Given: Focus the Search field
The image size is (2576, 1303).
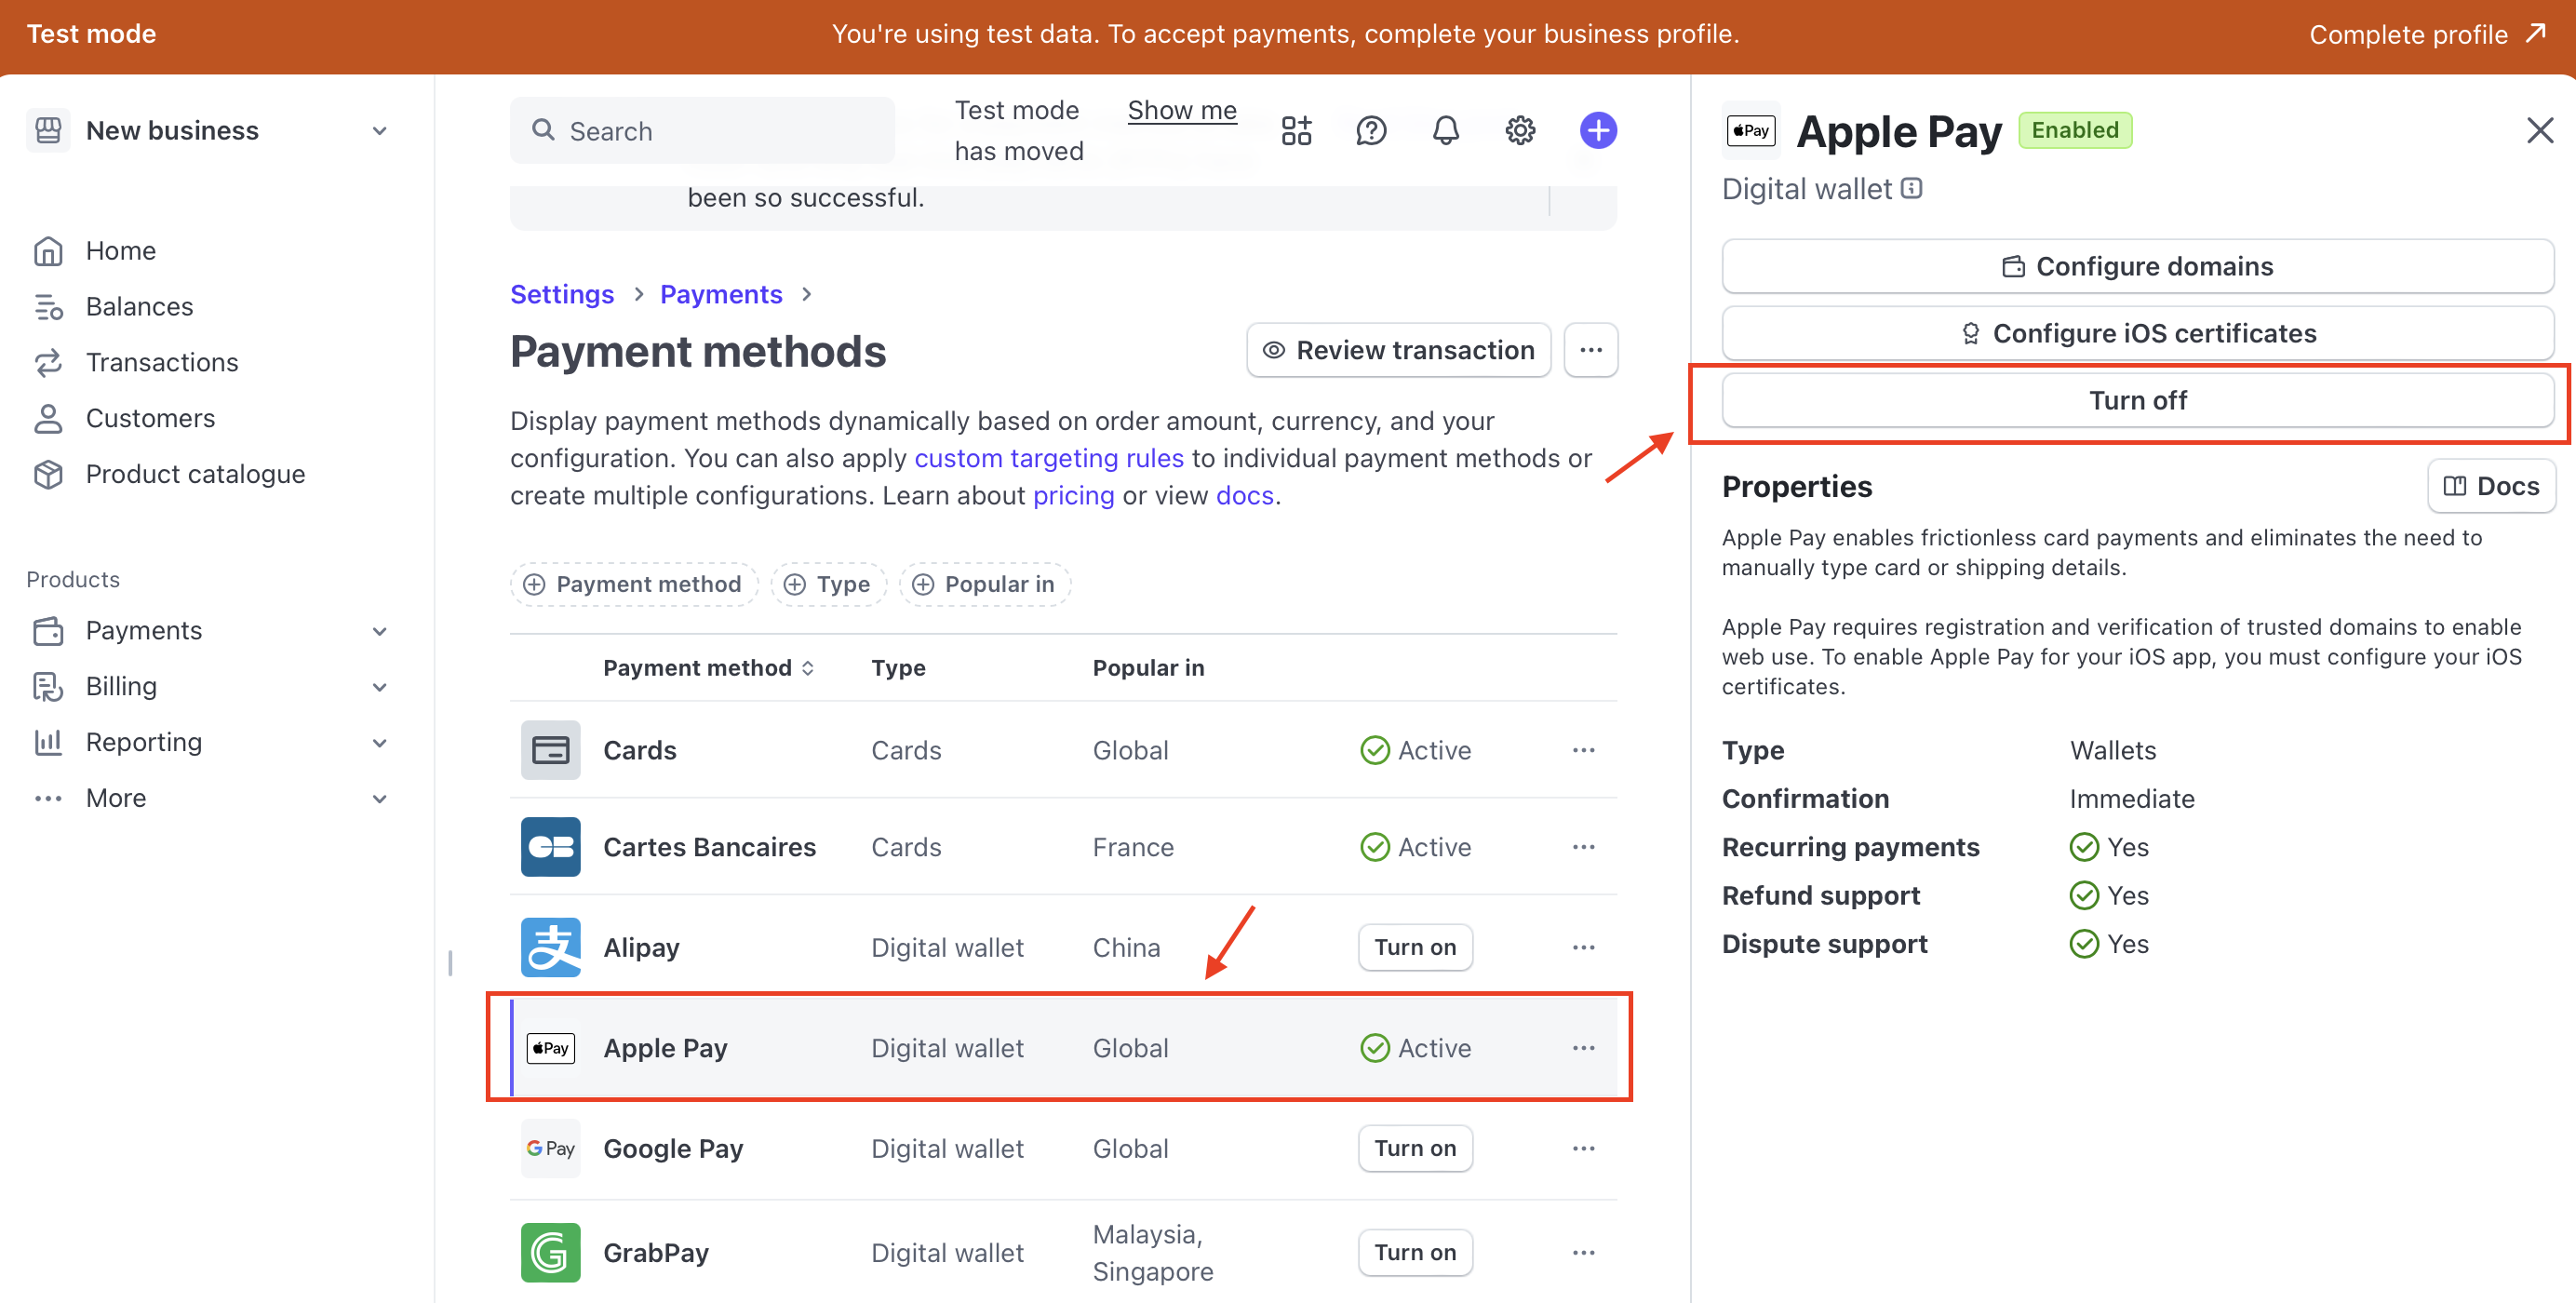Looking at the screenshot, I should (x=702, y=131).
